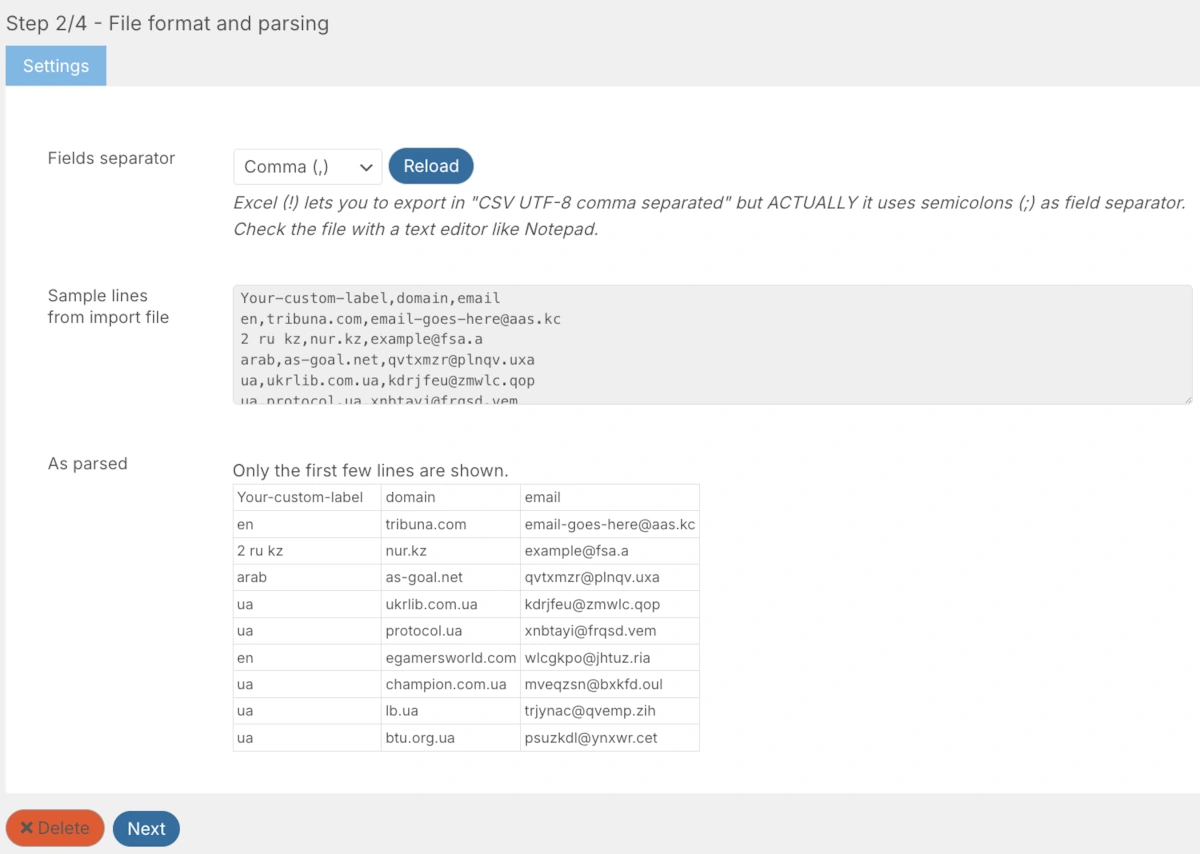Click the Step 2/4 heading

click(x=167, y=23)
